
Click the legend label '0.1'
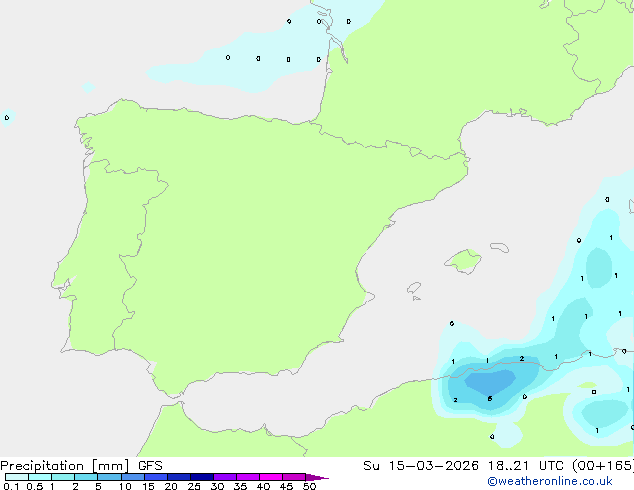click(x=11, y=486)
